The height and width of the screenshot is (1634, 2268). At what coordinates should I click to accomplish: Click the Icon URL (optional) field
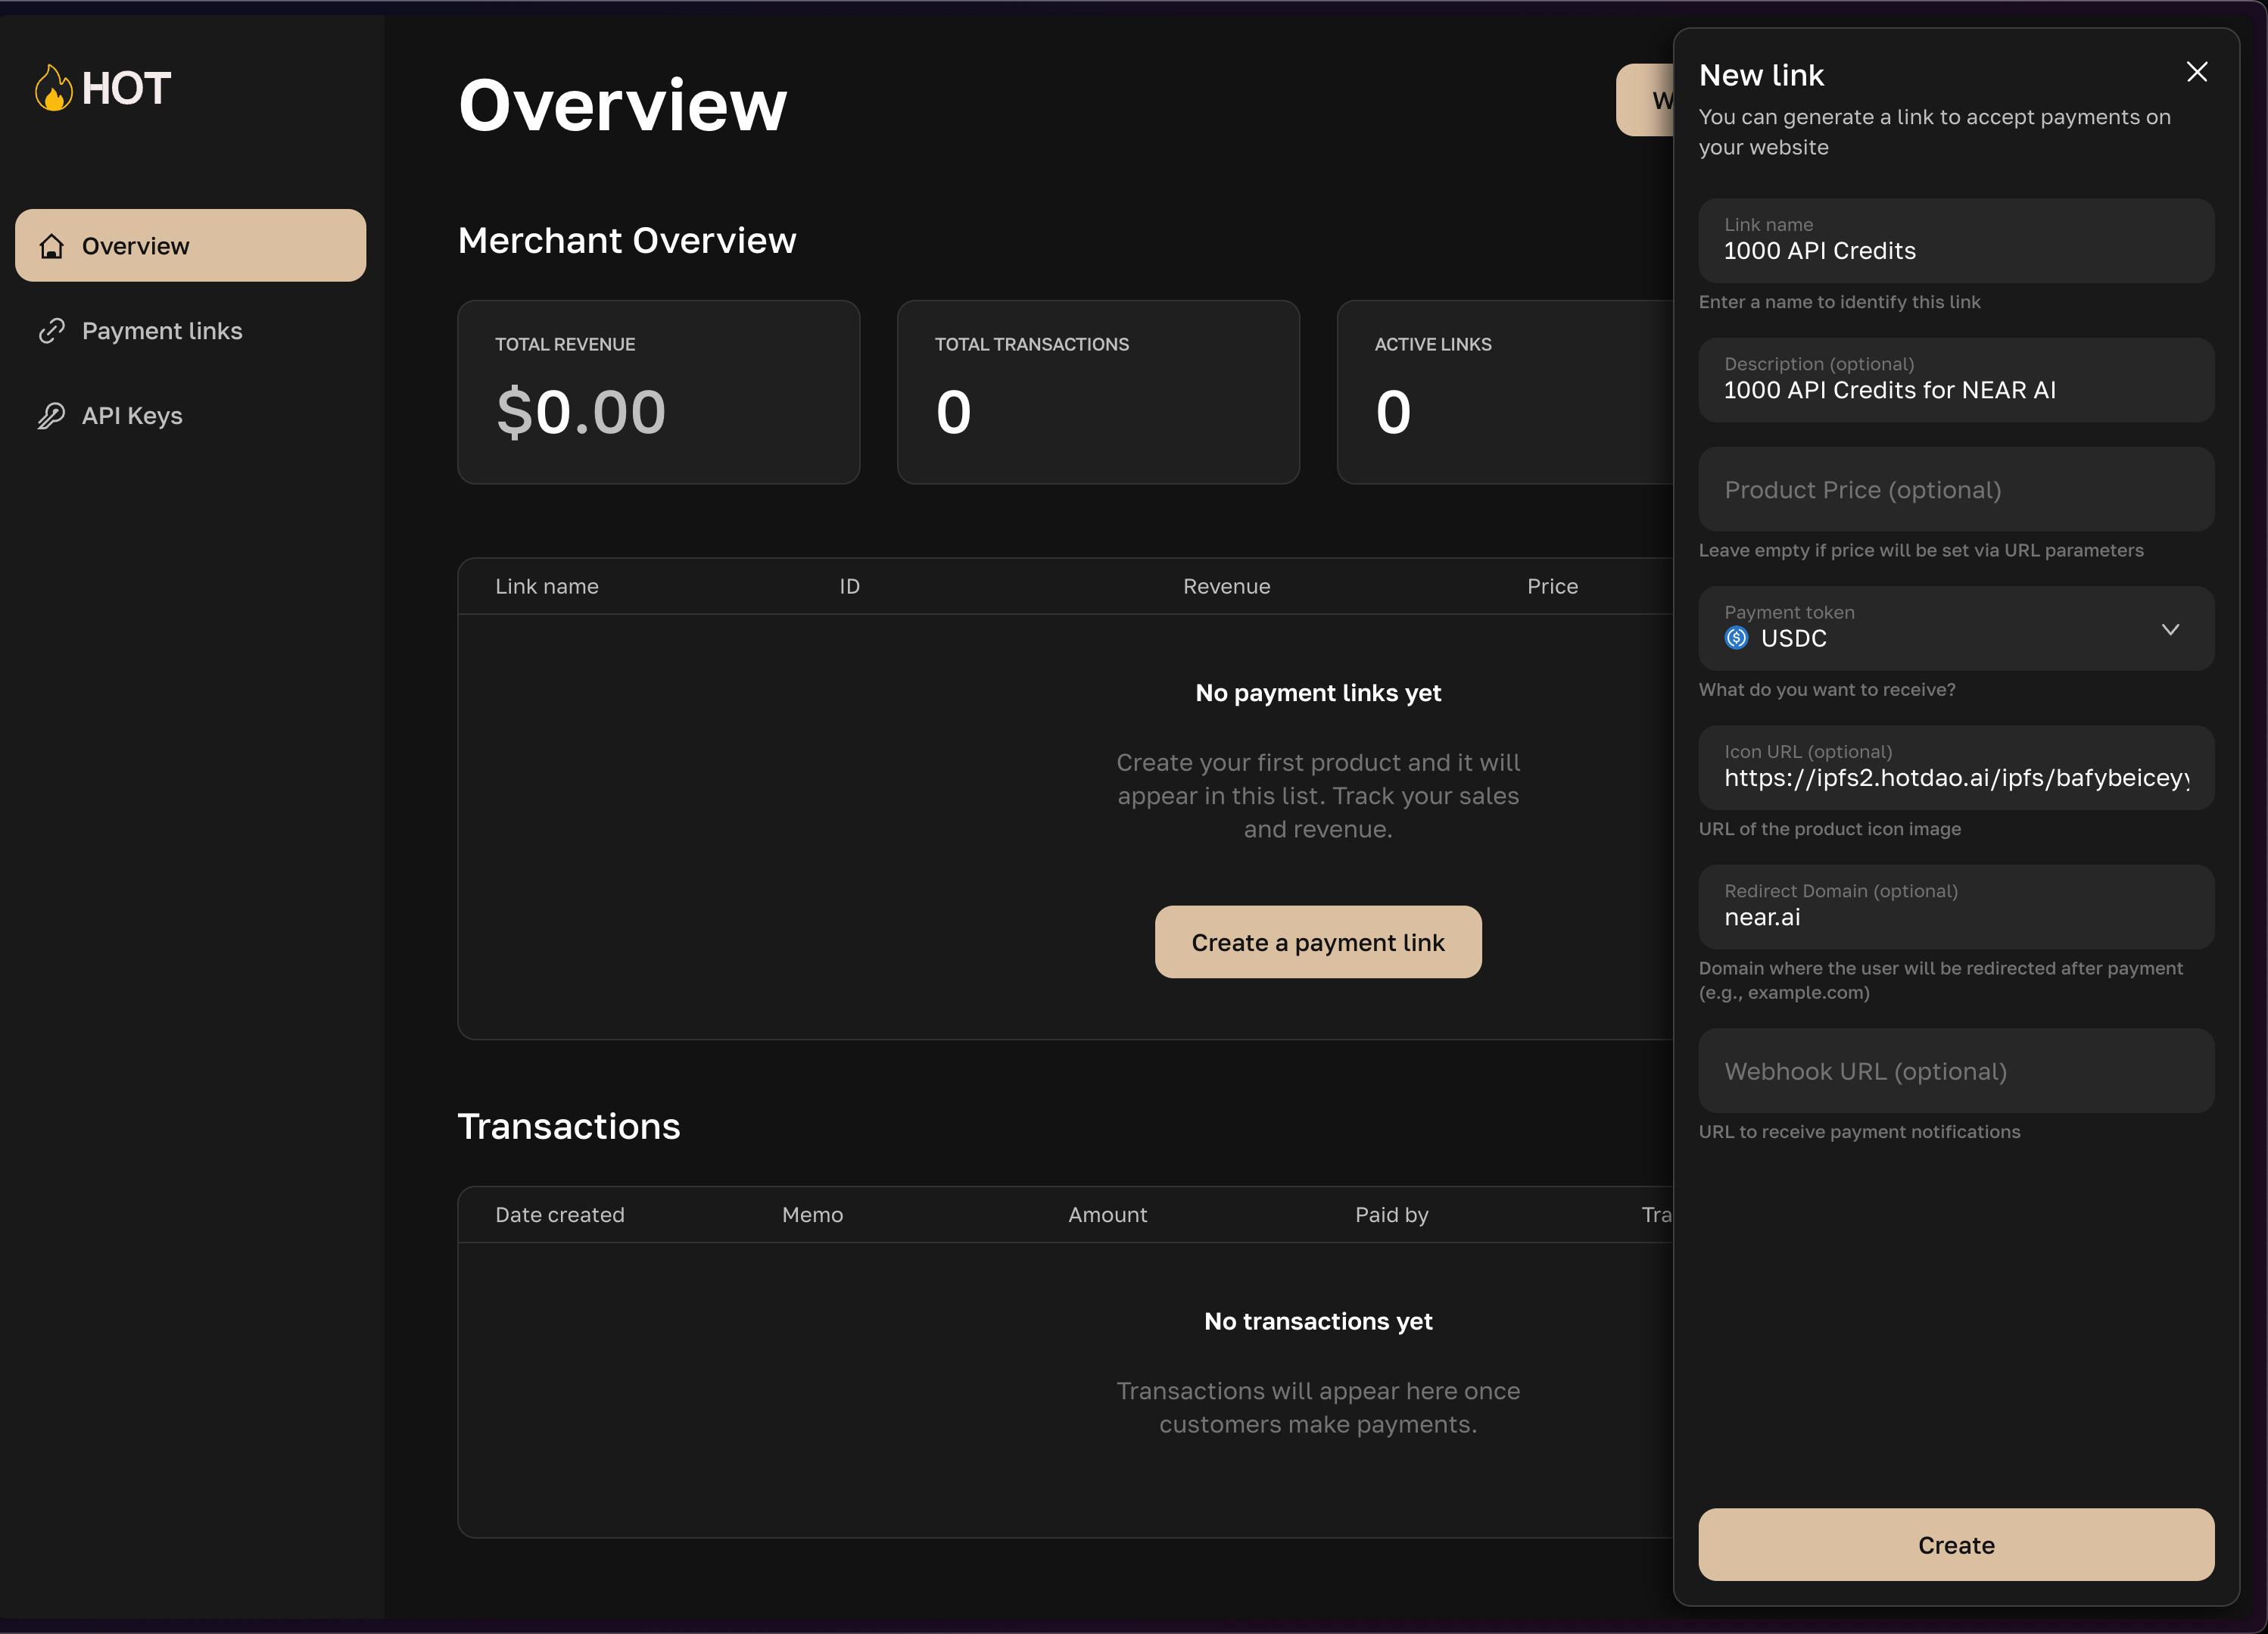pyautogui.click(x=1955, y=777)
